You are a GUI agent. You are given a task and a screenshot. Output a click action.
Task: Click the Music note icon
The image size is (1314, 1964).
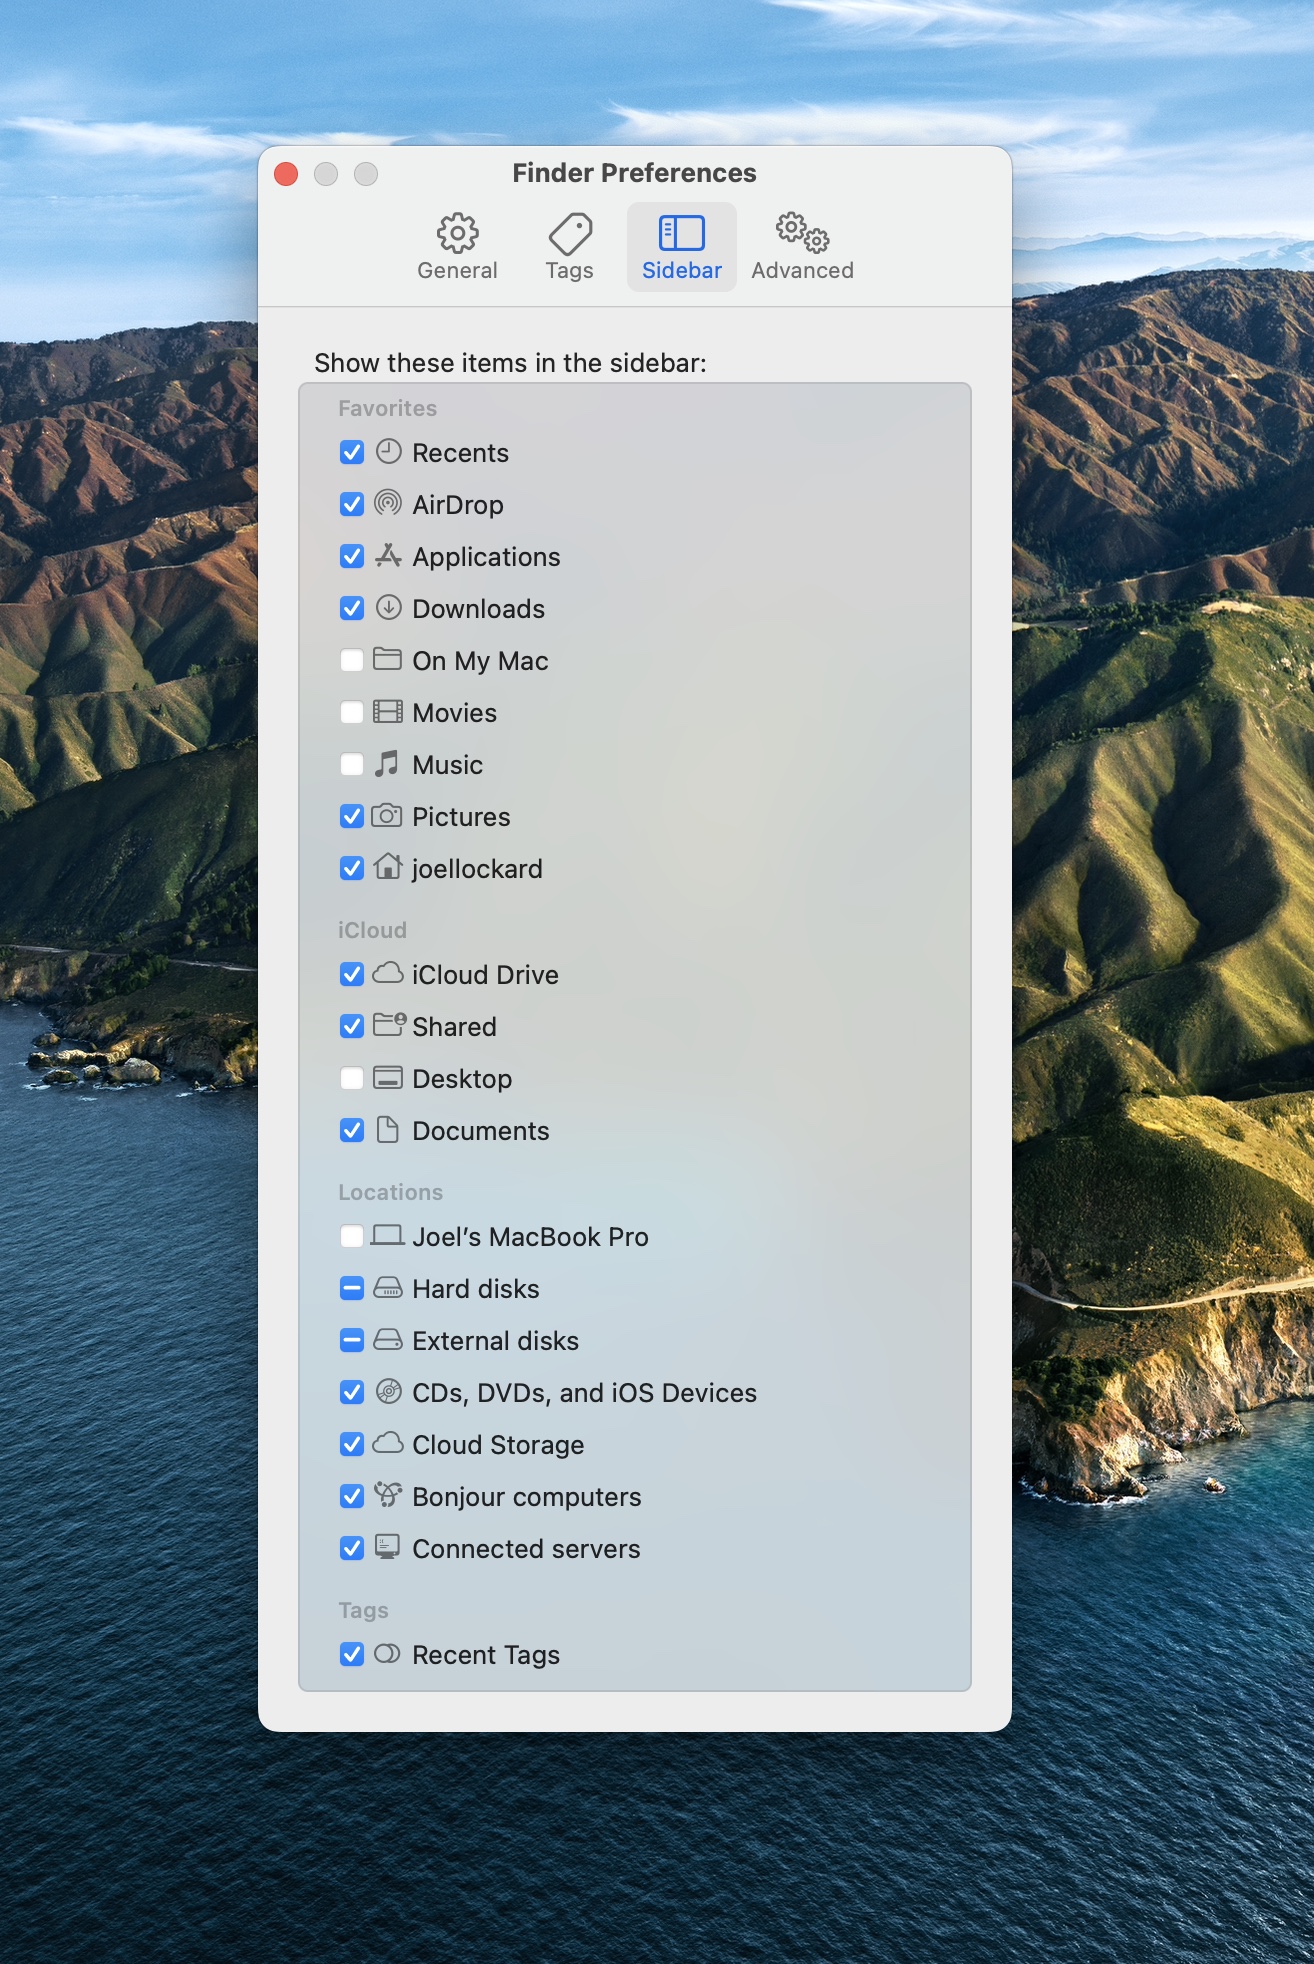click(387, 764)
